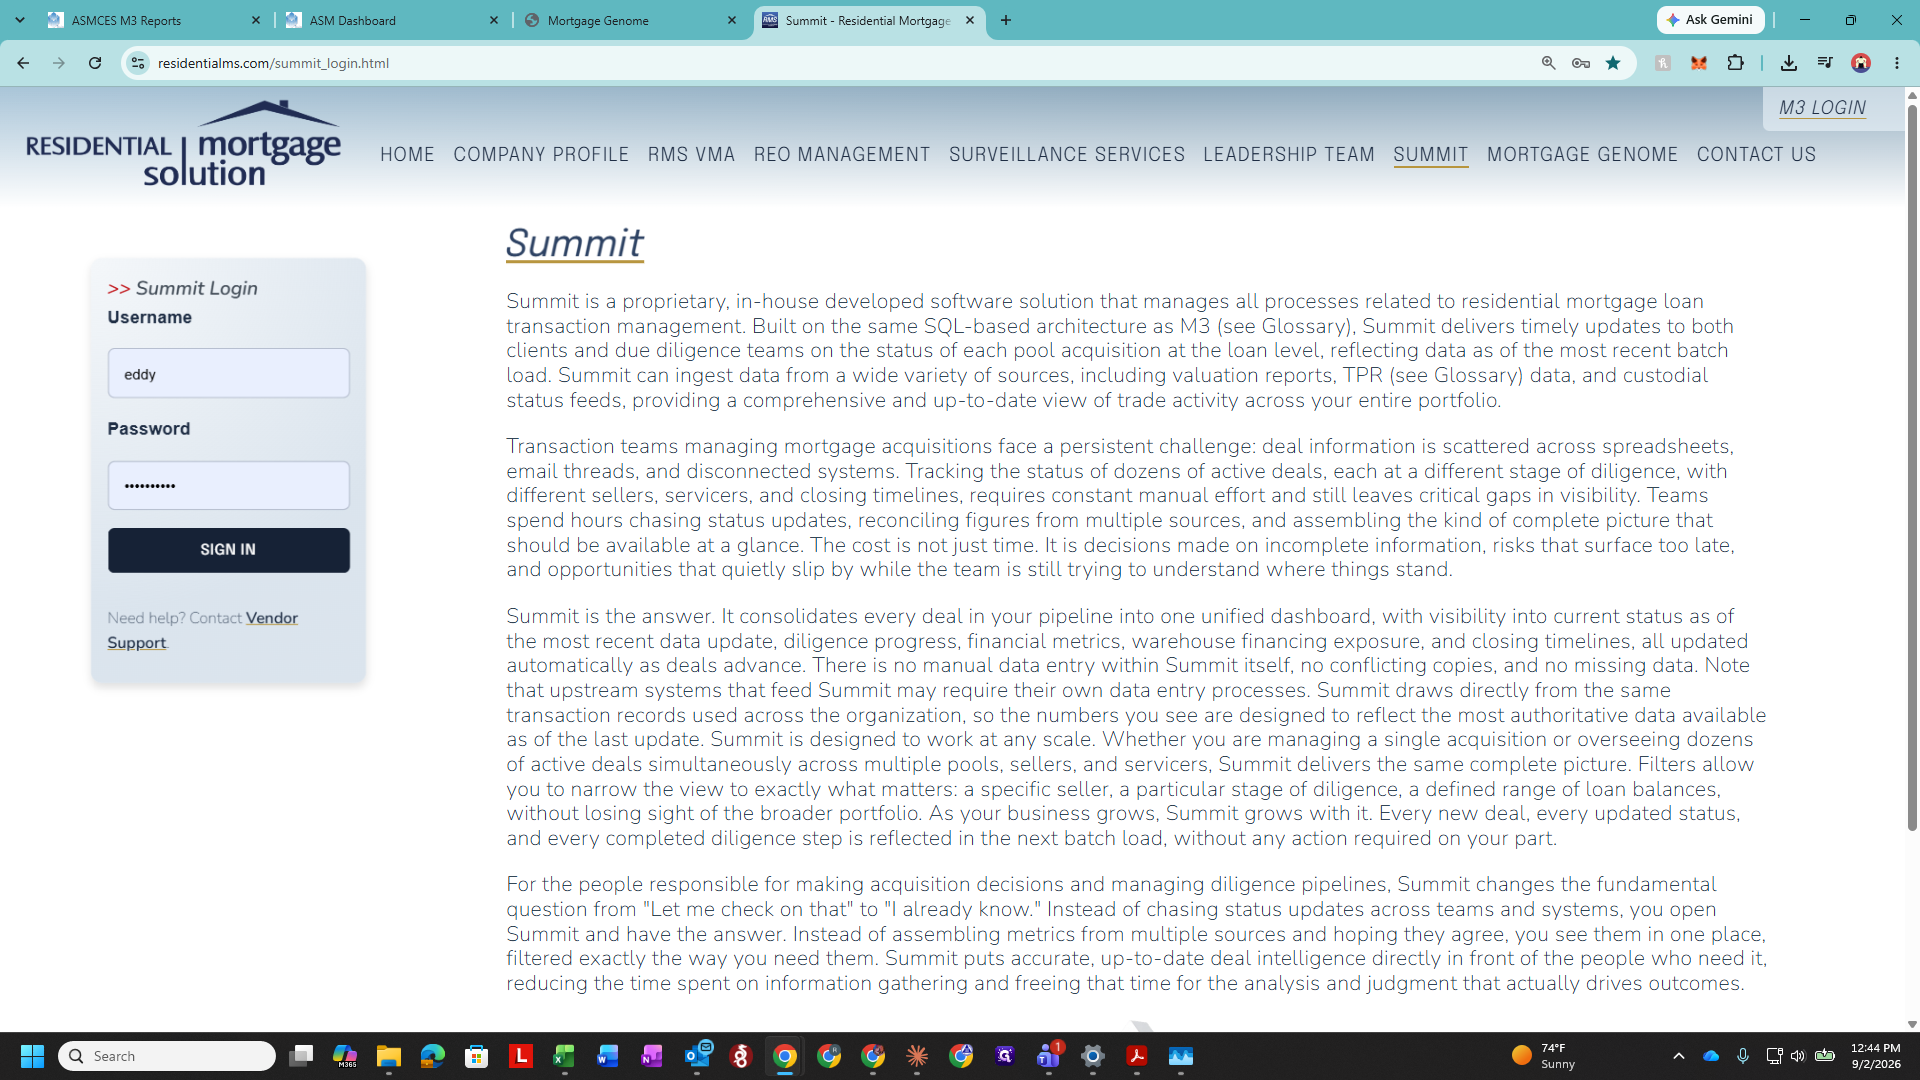
Task: Open MORTGAGE GENOME nav item
Action: [1582, 155]
